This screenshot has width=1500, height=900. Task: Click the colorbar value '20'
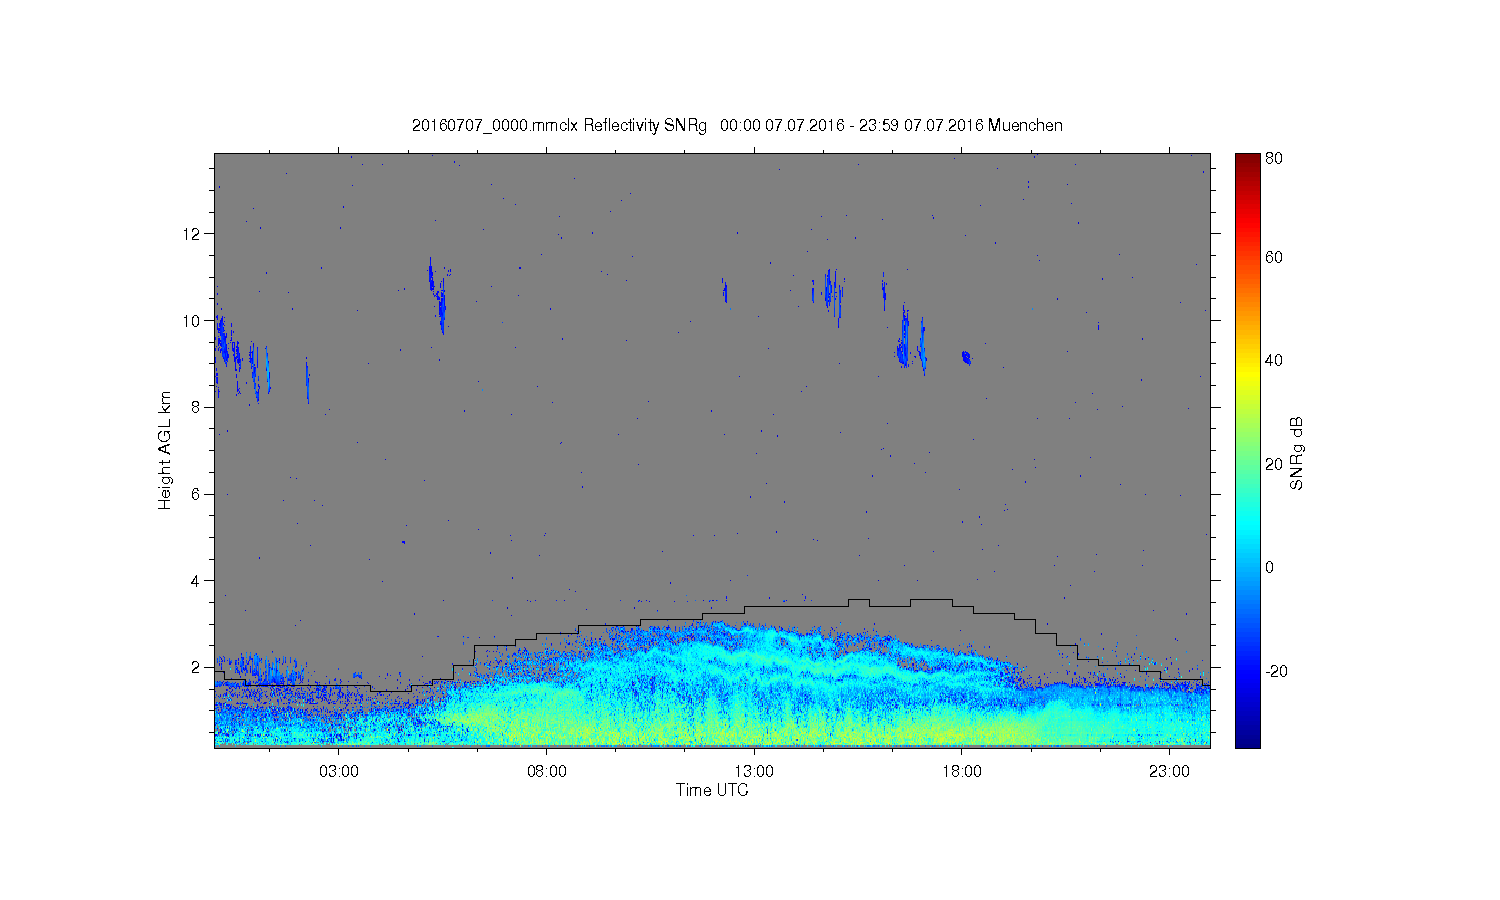coord(1274,464)
